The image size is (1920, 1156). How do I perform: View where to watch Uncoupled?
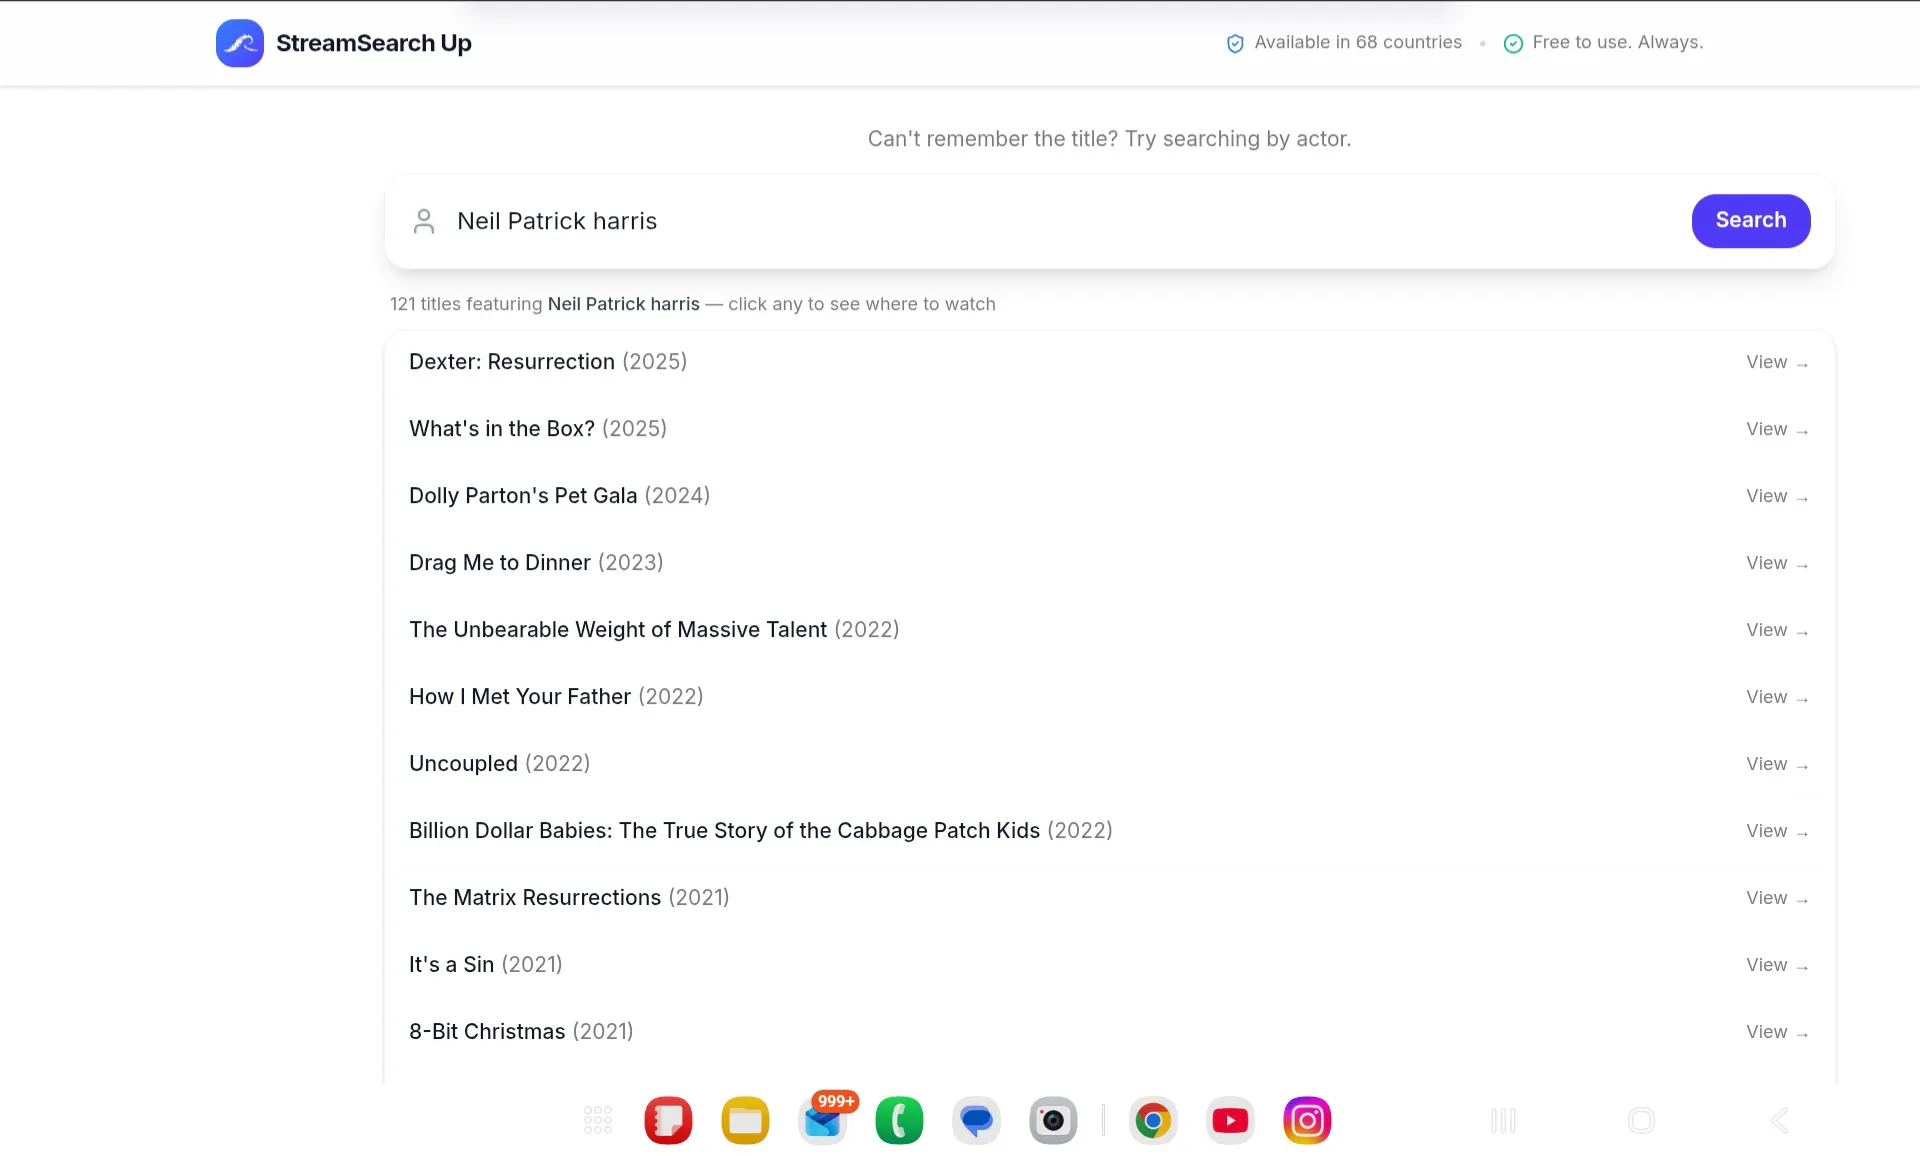[1777, 764]
